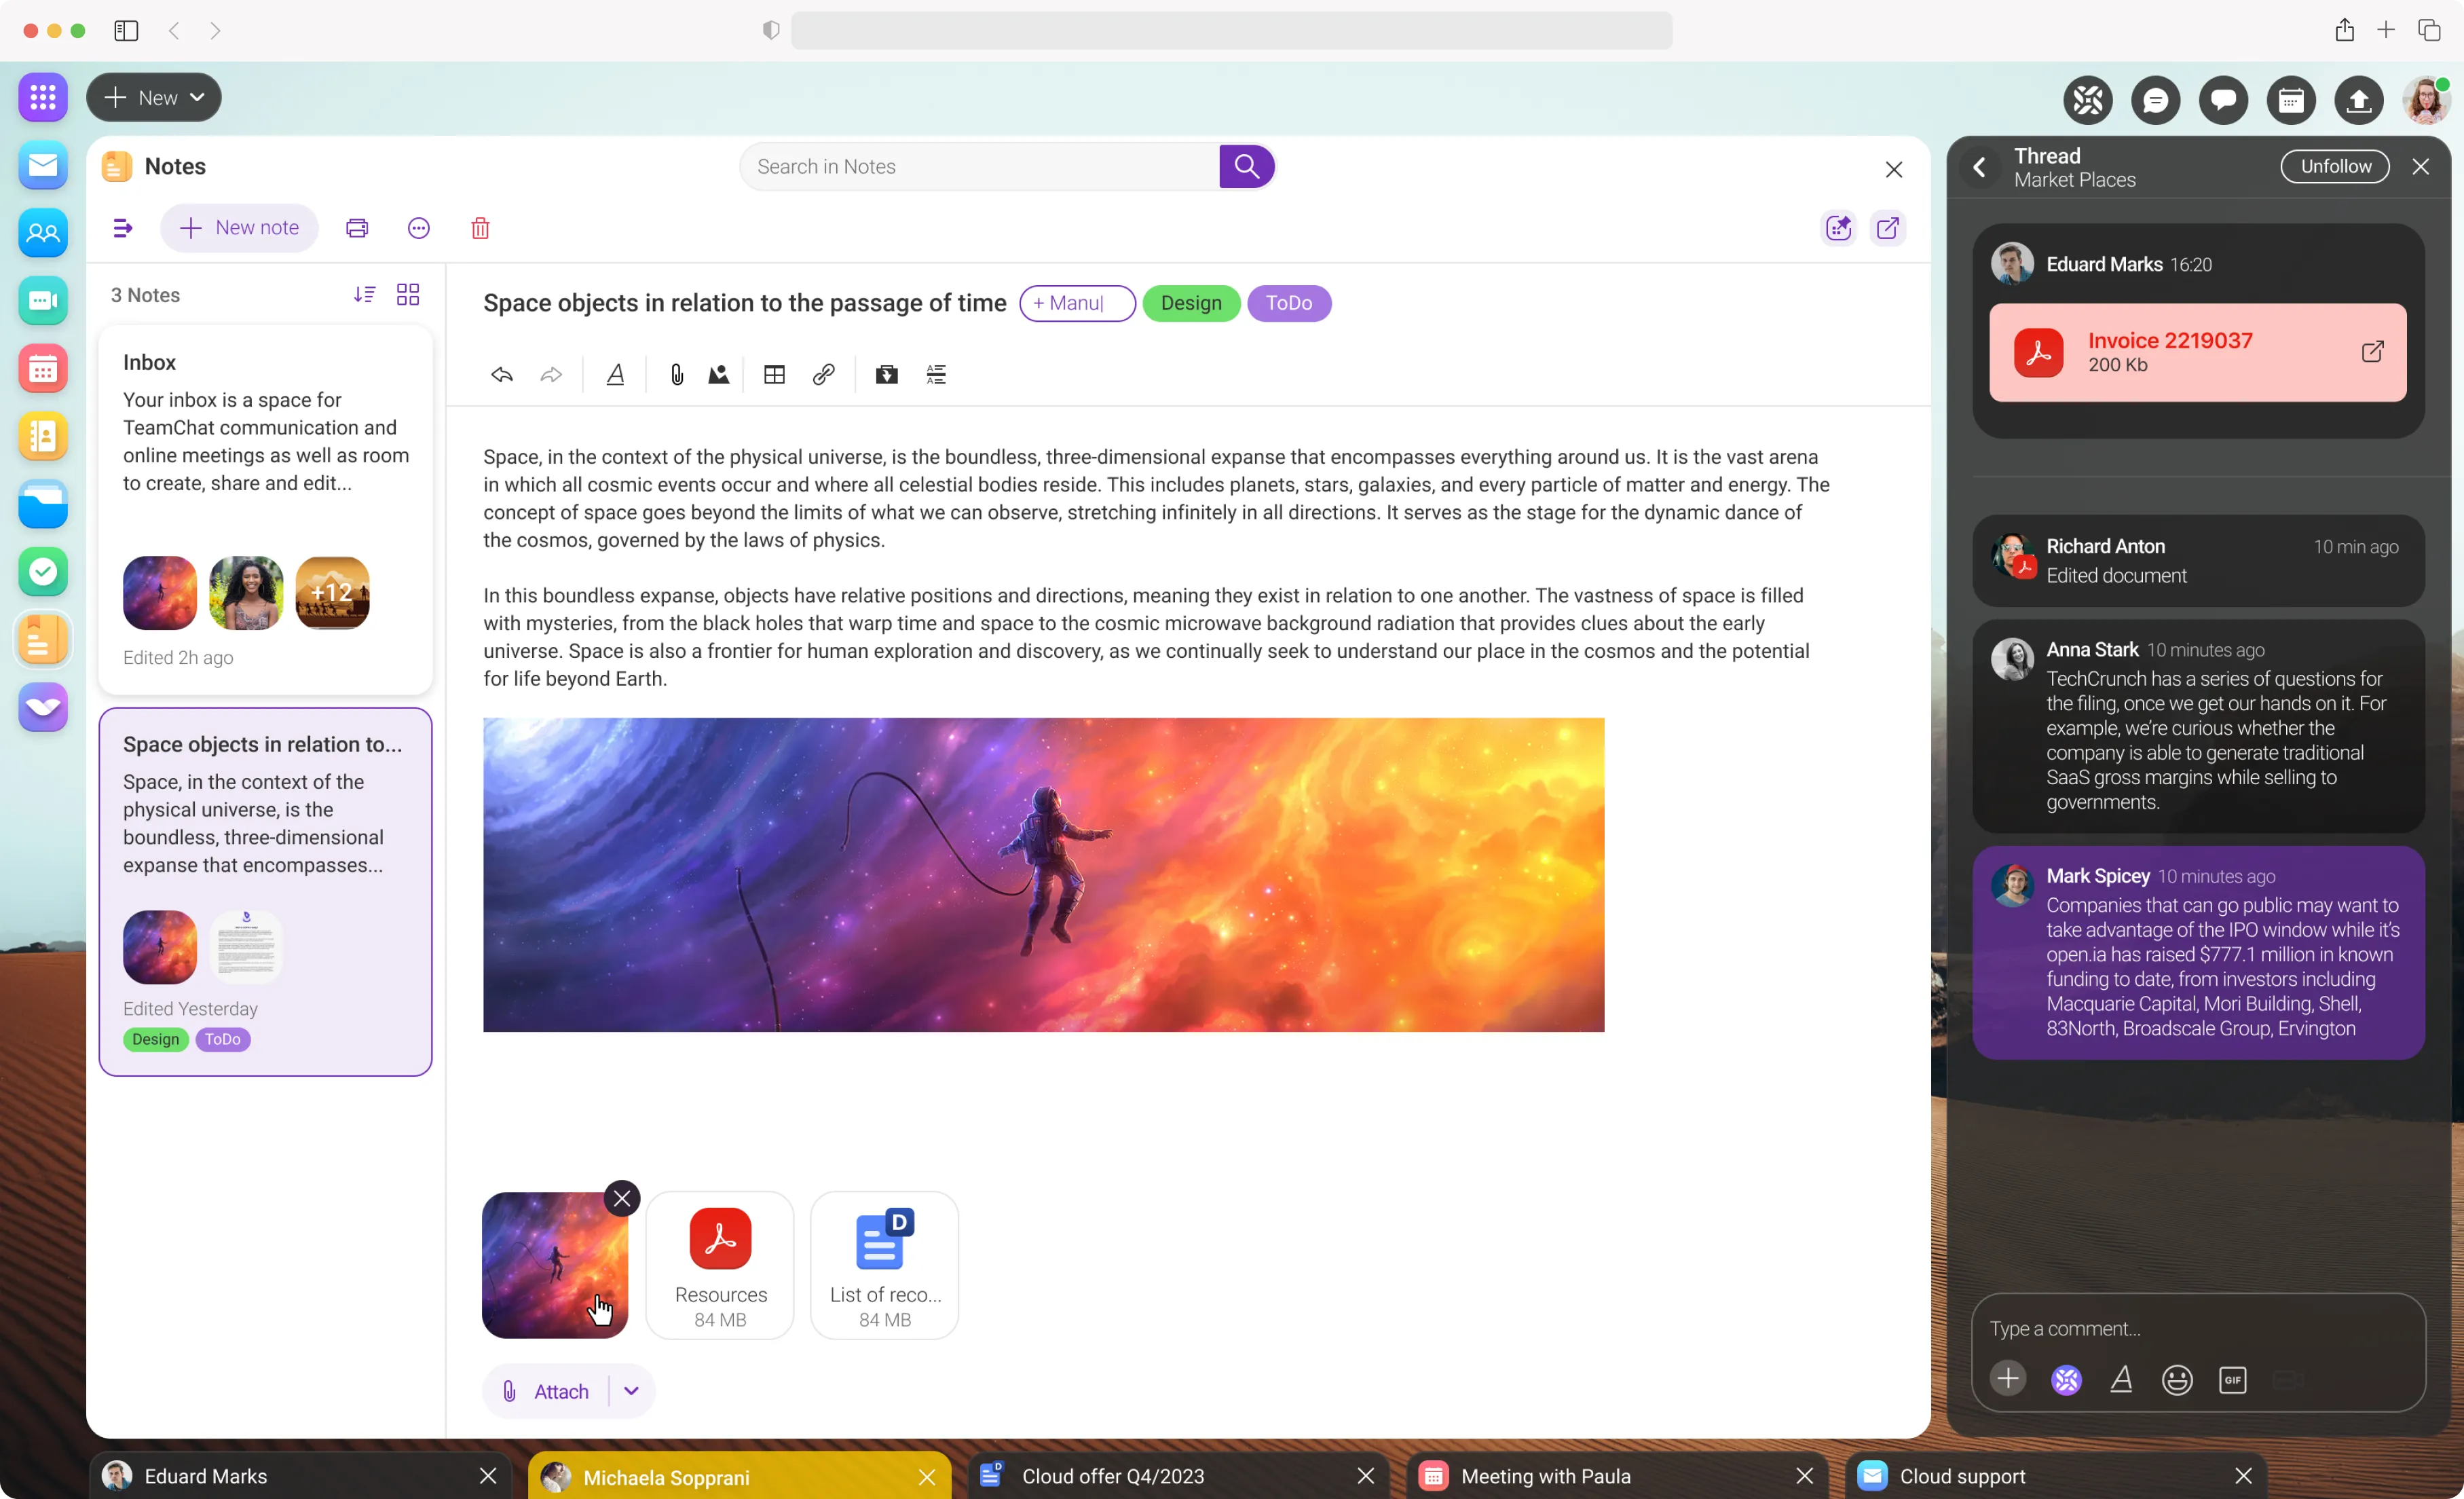Viewport: 2464px width, 1499px height.
Task: Click the paperclip attachment icon in toolbar
Action: tap(677, 374)
